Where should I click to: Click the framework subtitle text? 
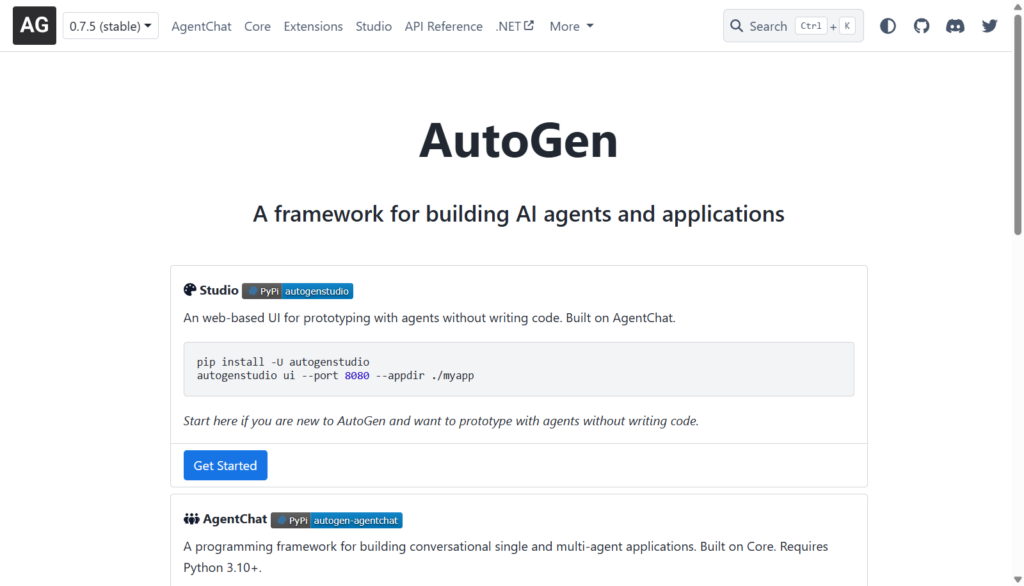pyautogui.click(x=519, y=214)
